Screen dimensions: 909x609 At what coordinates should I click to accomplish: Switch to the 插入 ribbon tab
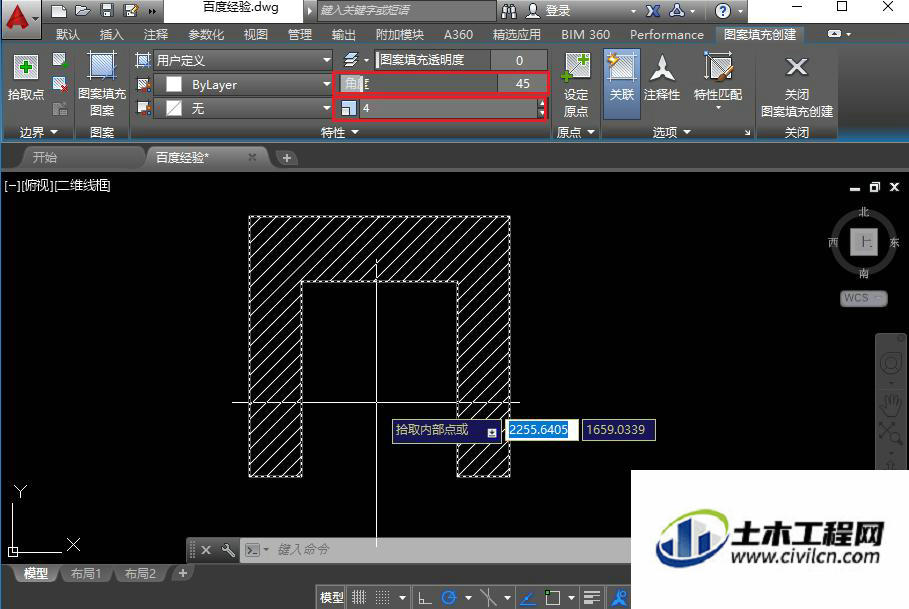click(x=111, y=35)
